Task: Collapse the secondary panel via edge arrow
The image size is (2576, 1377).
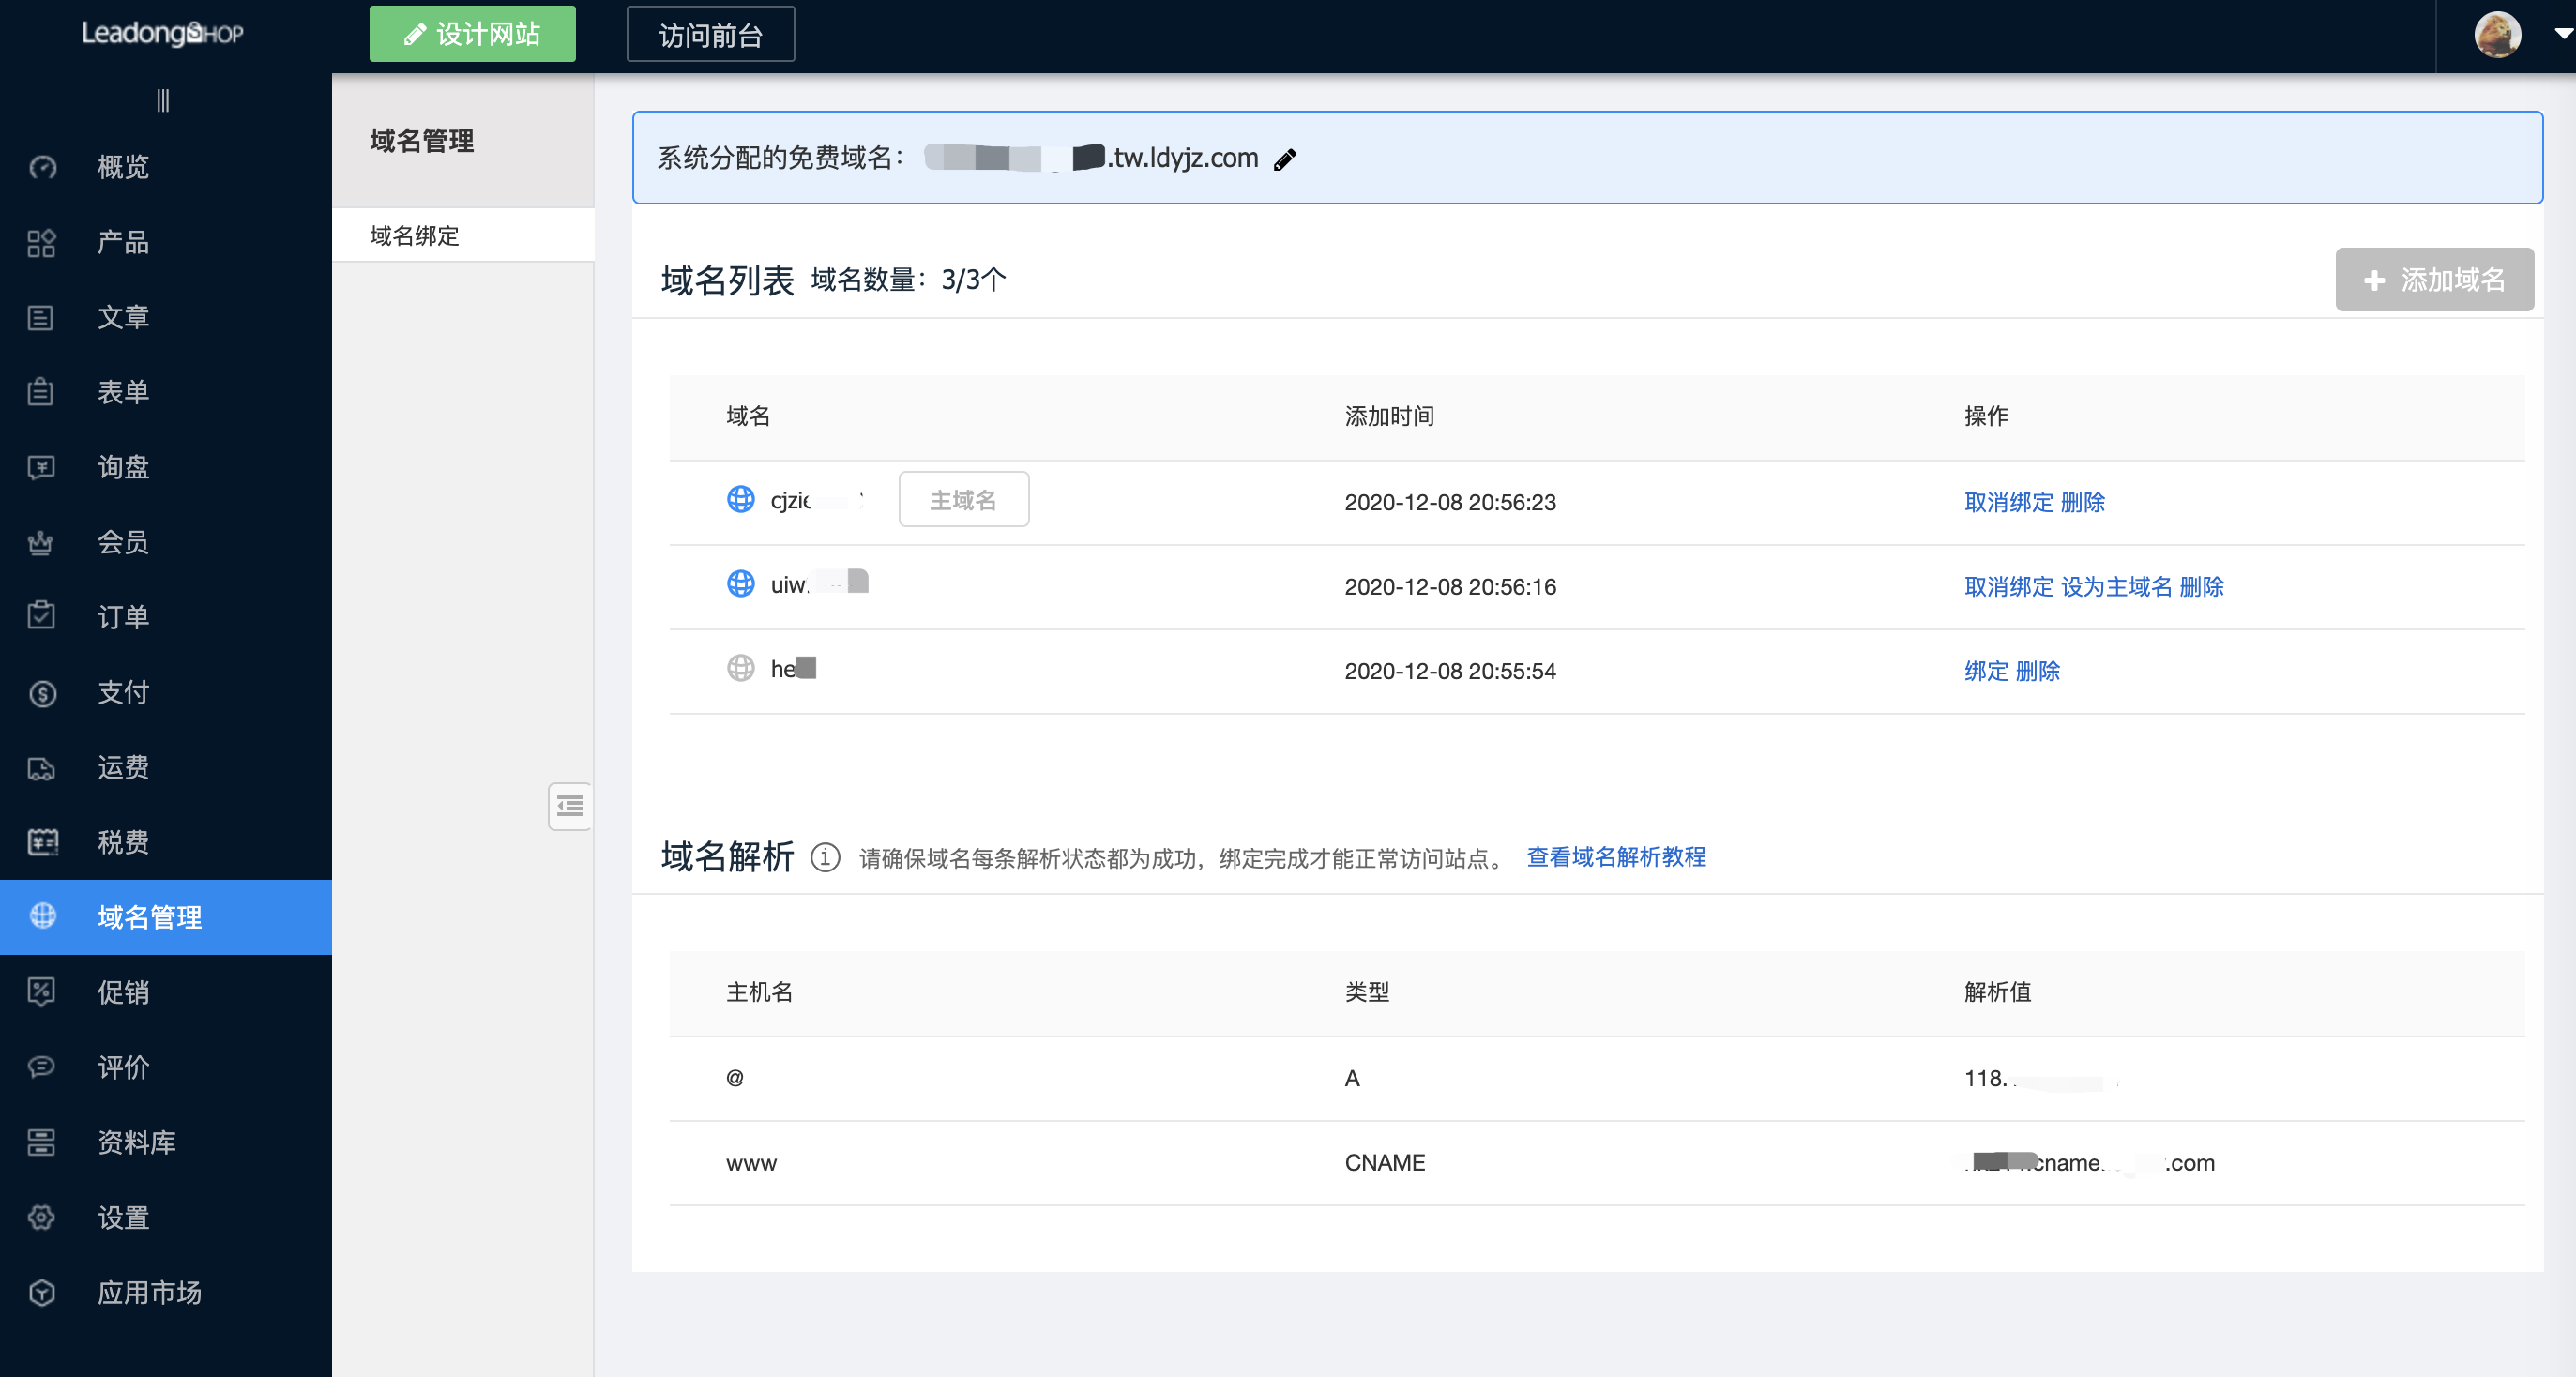Action: tap(570, 806)
